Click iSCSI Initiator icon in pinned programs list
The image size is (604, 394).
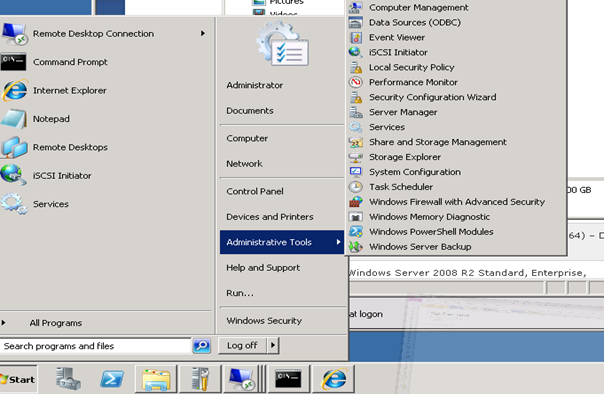point(13,175)
